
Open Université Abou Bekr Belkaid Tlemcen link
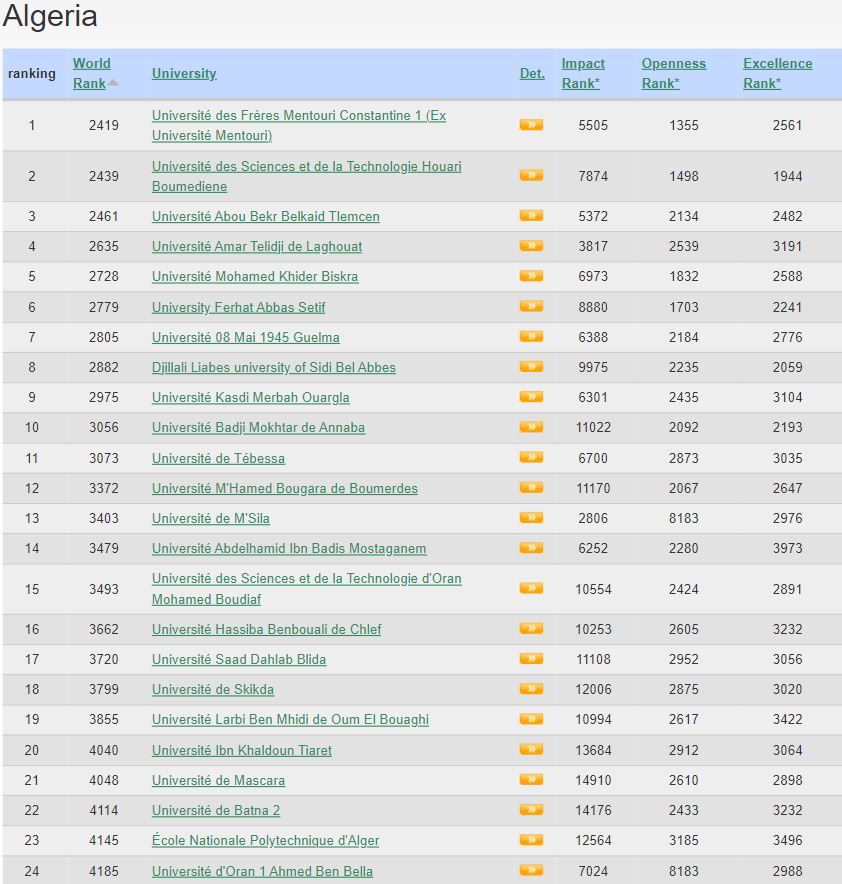[x=265, y=216]
